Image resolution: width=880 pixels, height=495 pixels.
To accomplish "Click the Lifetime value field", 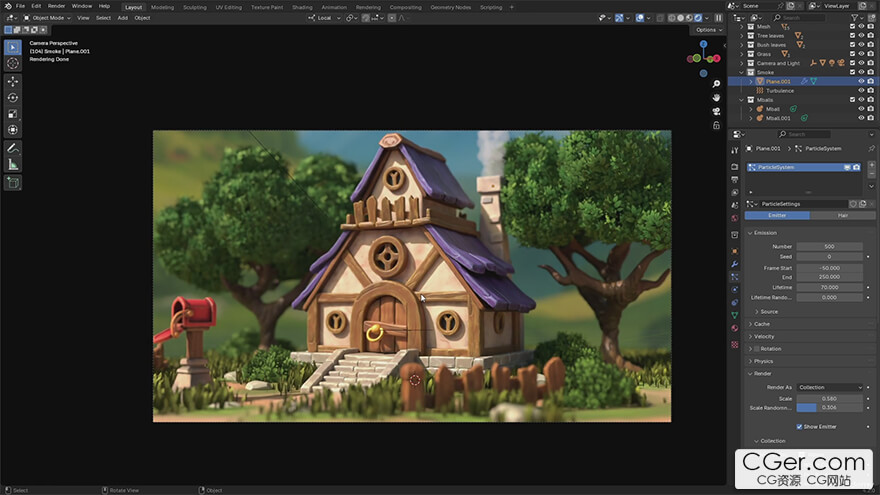I will click(x=829, y=287).
